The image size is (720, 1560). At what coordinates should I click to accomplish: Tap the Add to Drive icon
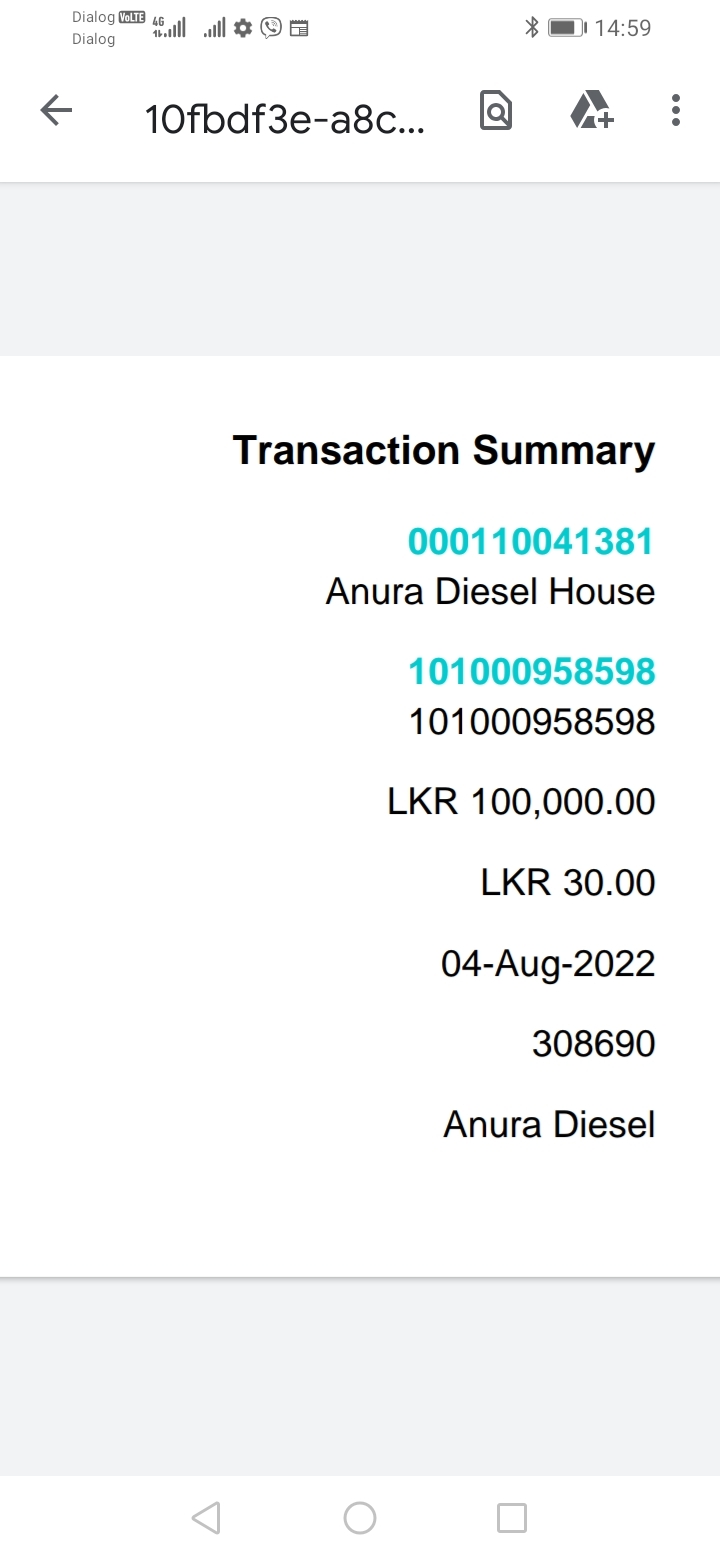click(x=591, y=111)
